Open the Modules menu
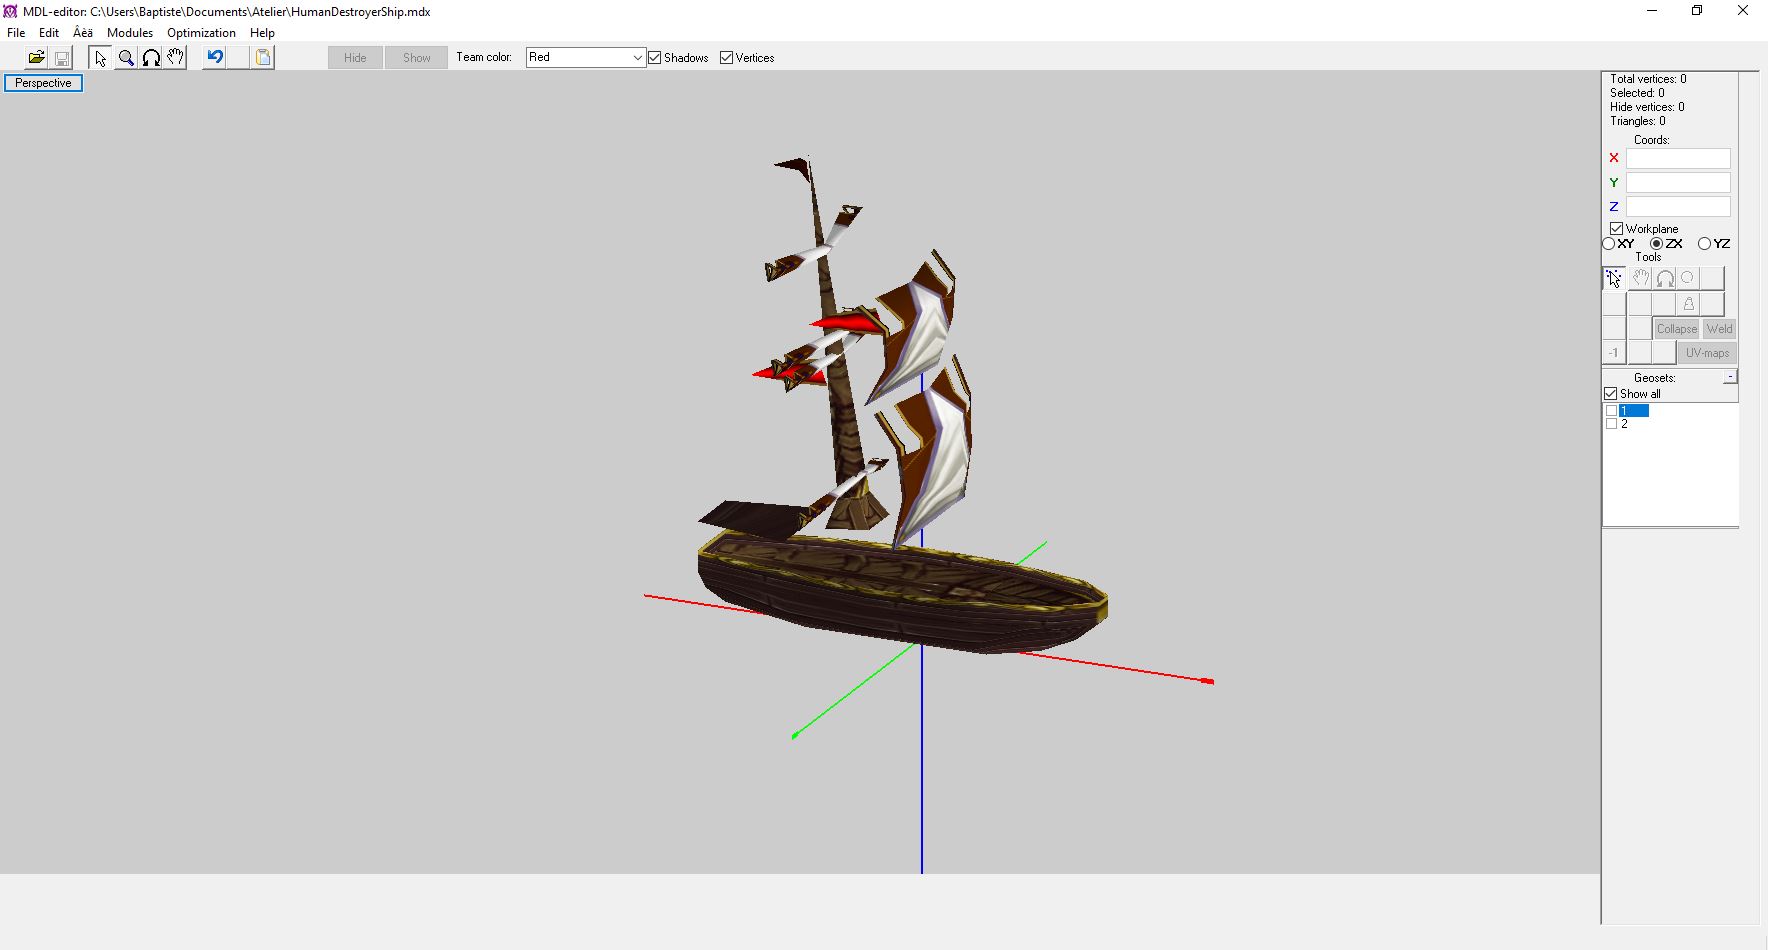 coord(130,33)
